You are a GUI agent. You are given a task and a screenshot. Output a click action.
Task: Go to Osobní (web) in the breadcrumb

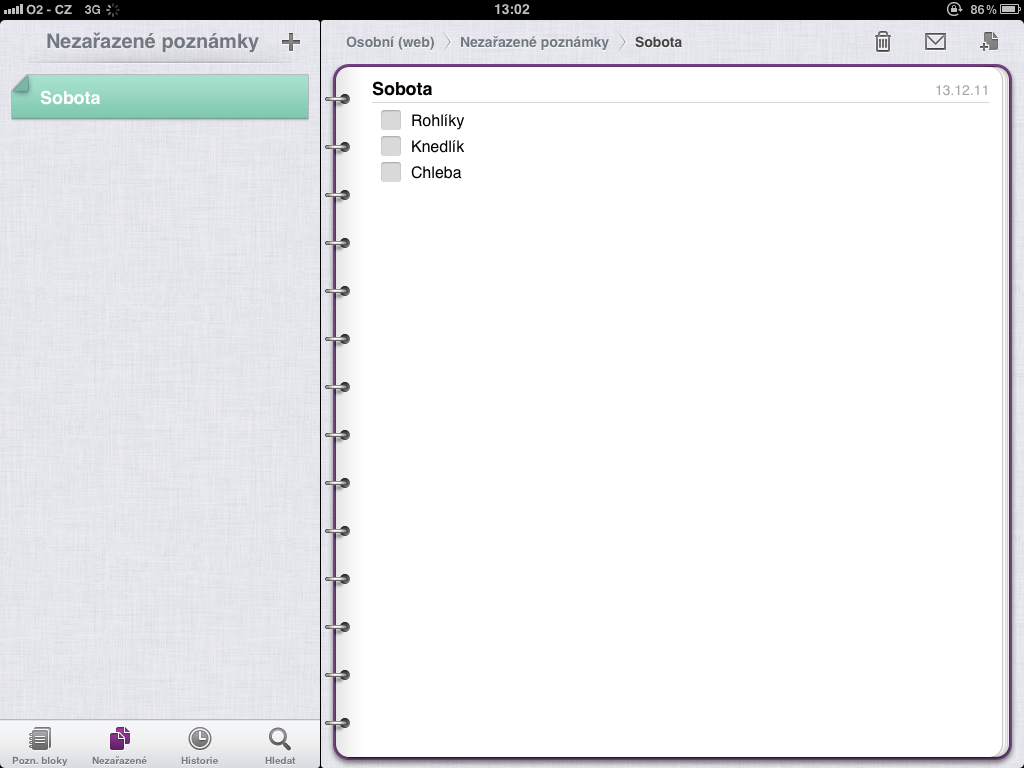[x=390, y=42]
